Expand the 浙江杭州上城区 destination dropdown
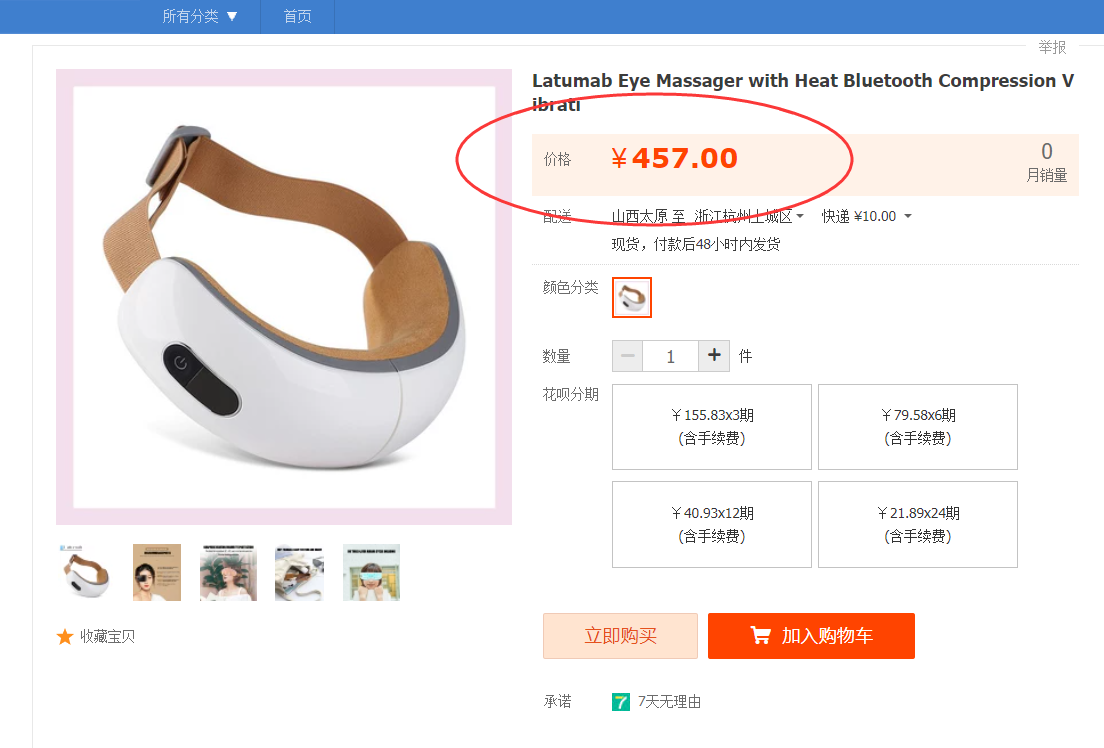The height and width of the screenshot is (748, 1104). [x=750, y=216]
